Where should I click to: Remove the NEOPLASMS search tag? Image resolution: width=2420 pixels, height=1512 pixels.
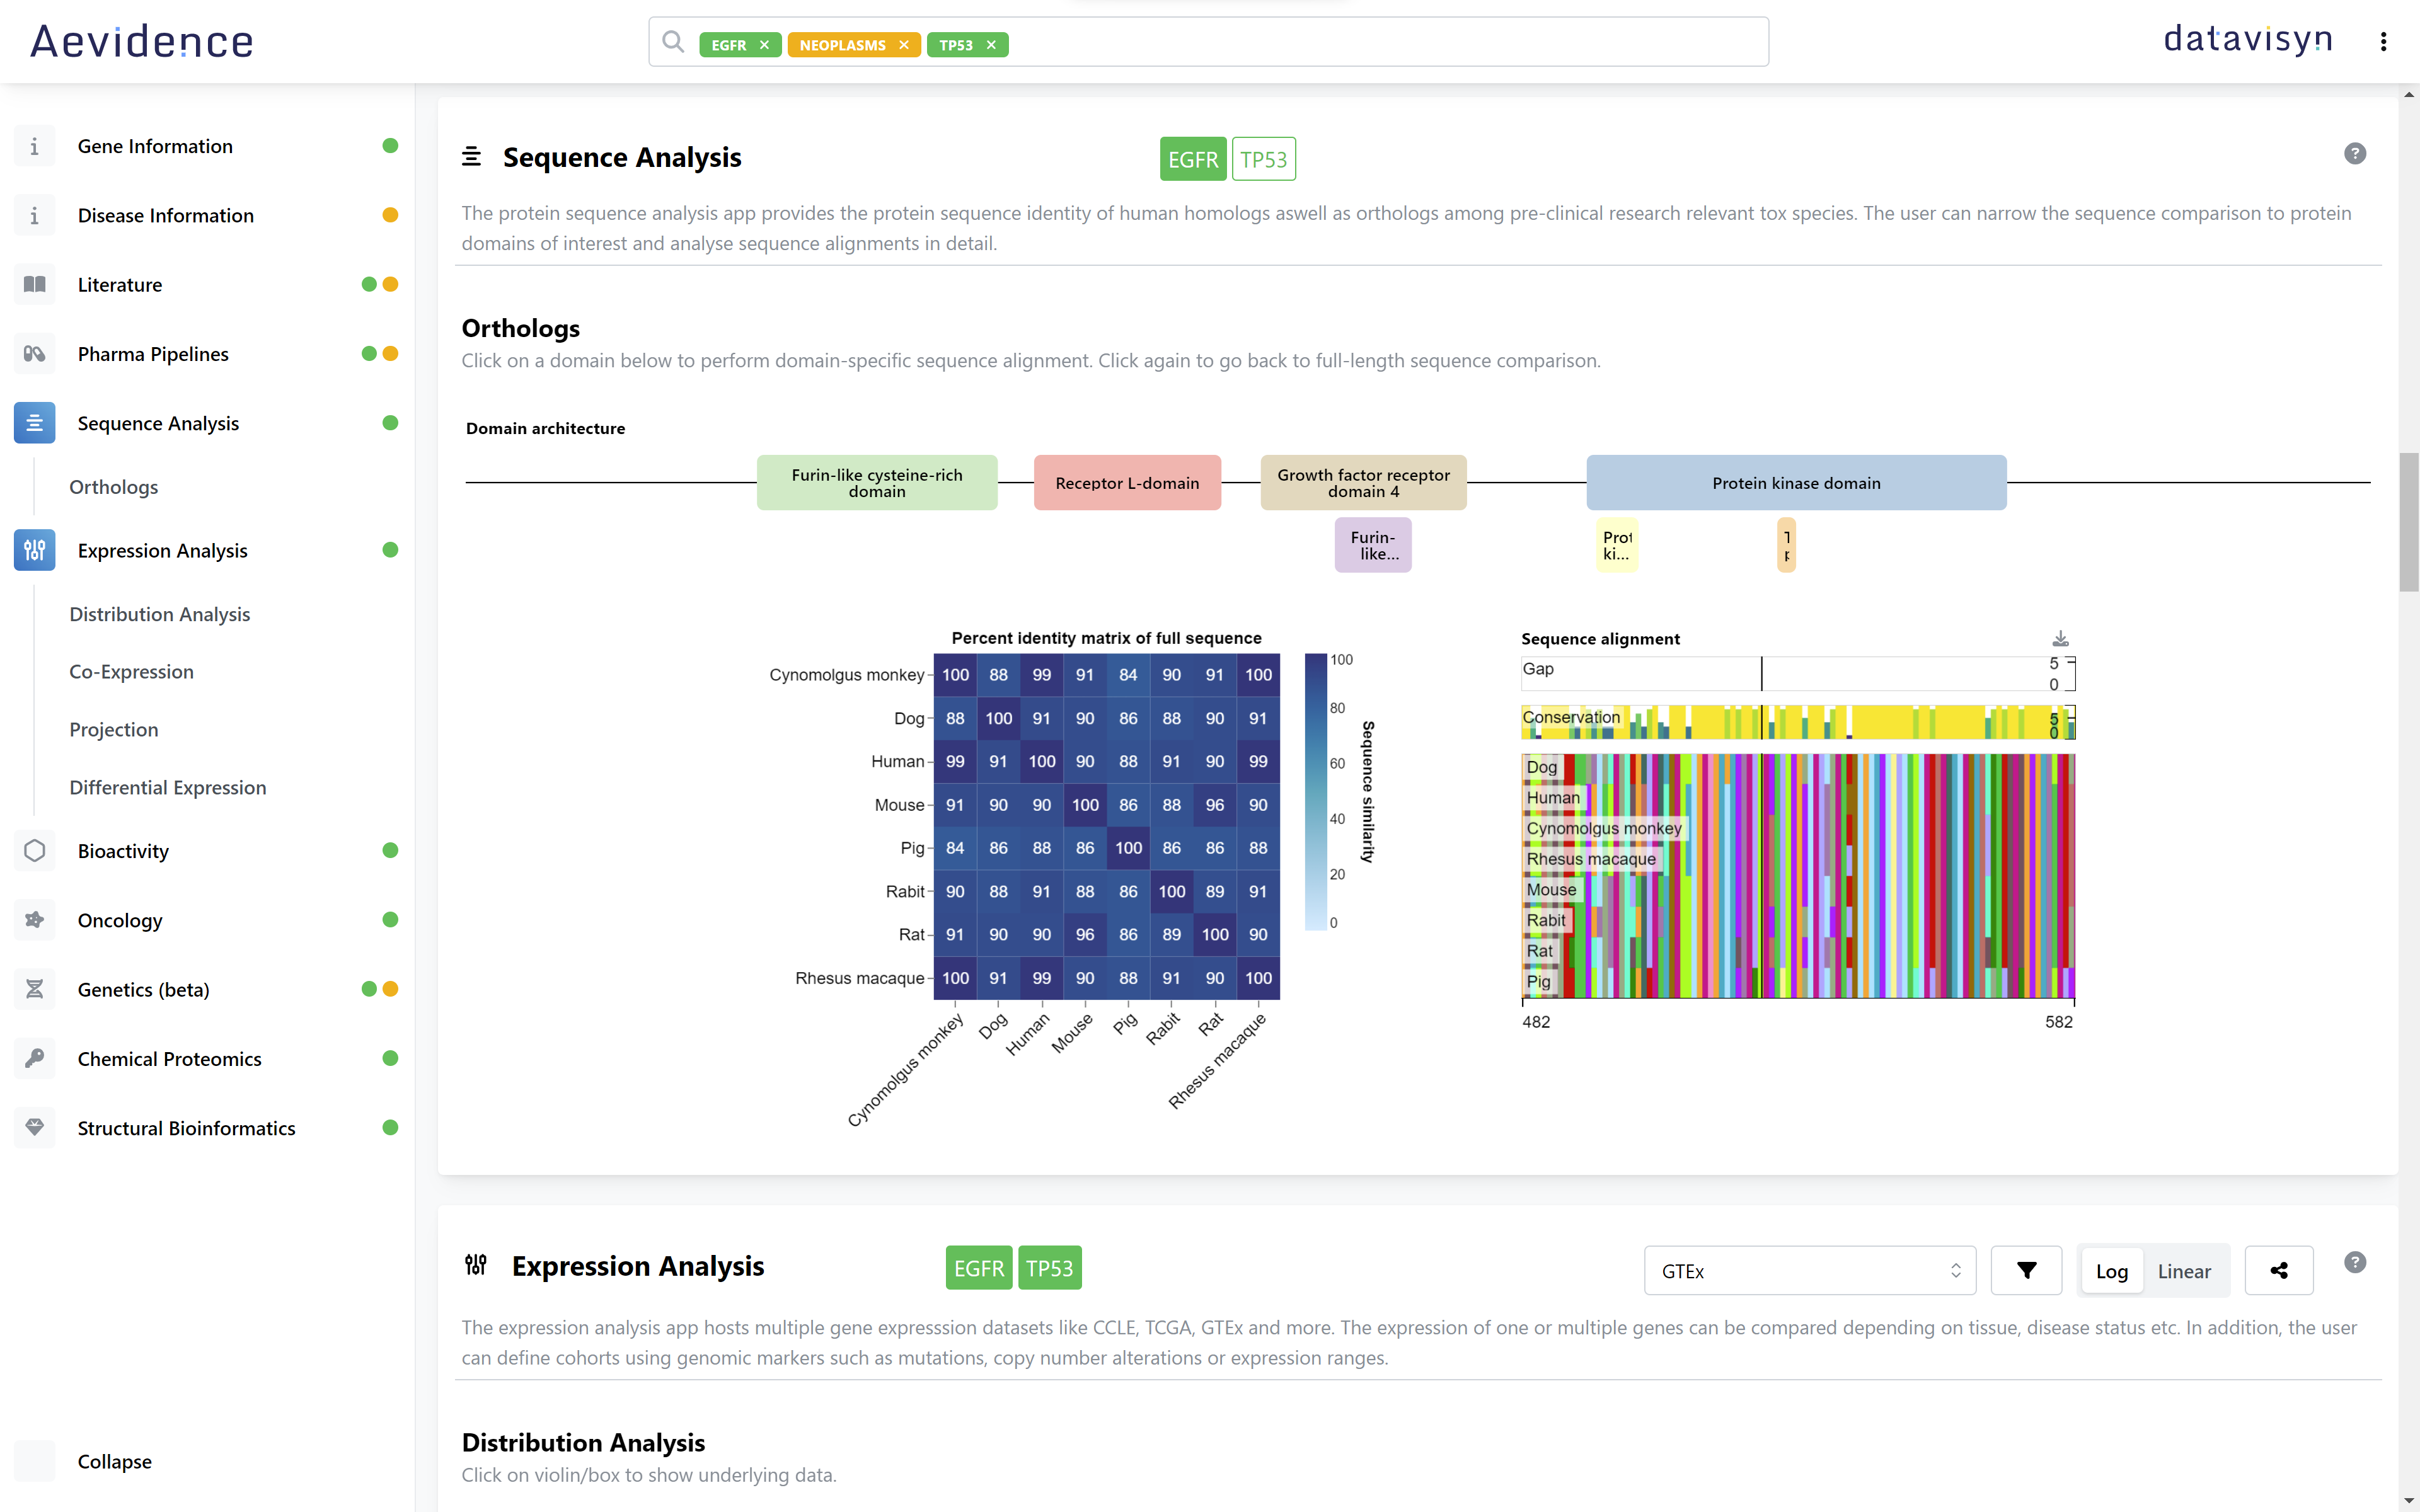coord(904,45)
